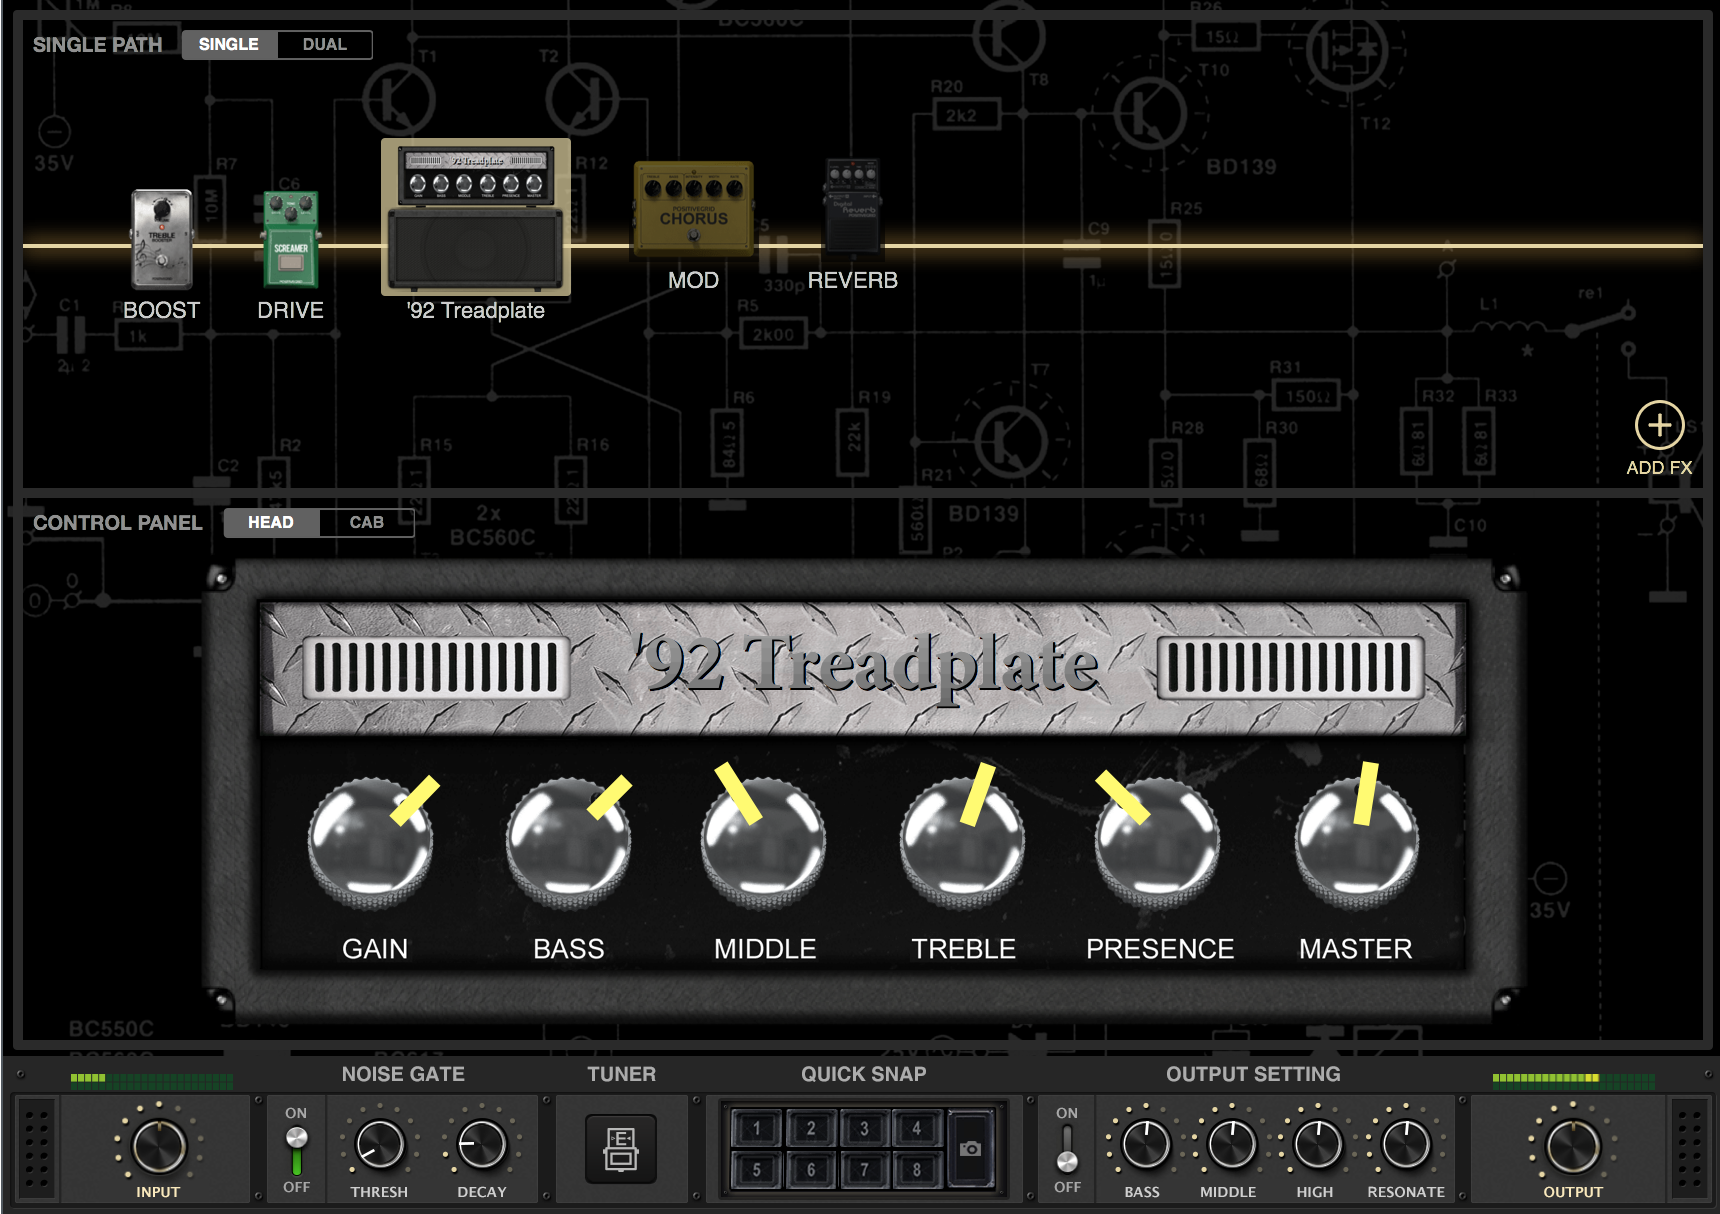This screenshot has height=1214, width=1720.
Task: Open the CAB control panel tab
Action: pyautogui.click(x=367, y=522)
